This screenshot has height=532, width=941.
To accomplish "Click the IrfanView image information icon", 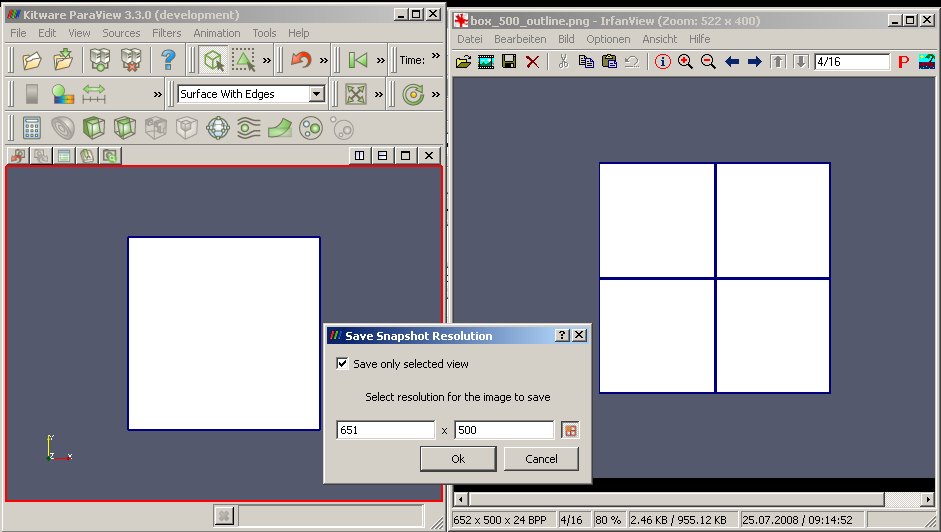I will click(x=662, y=62).
